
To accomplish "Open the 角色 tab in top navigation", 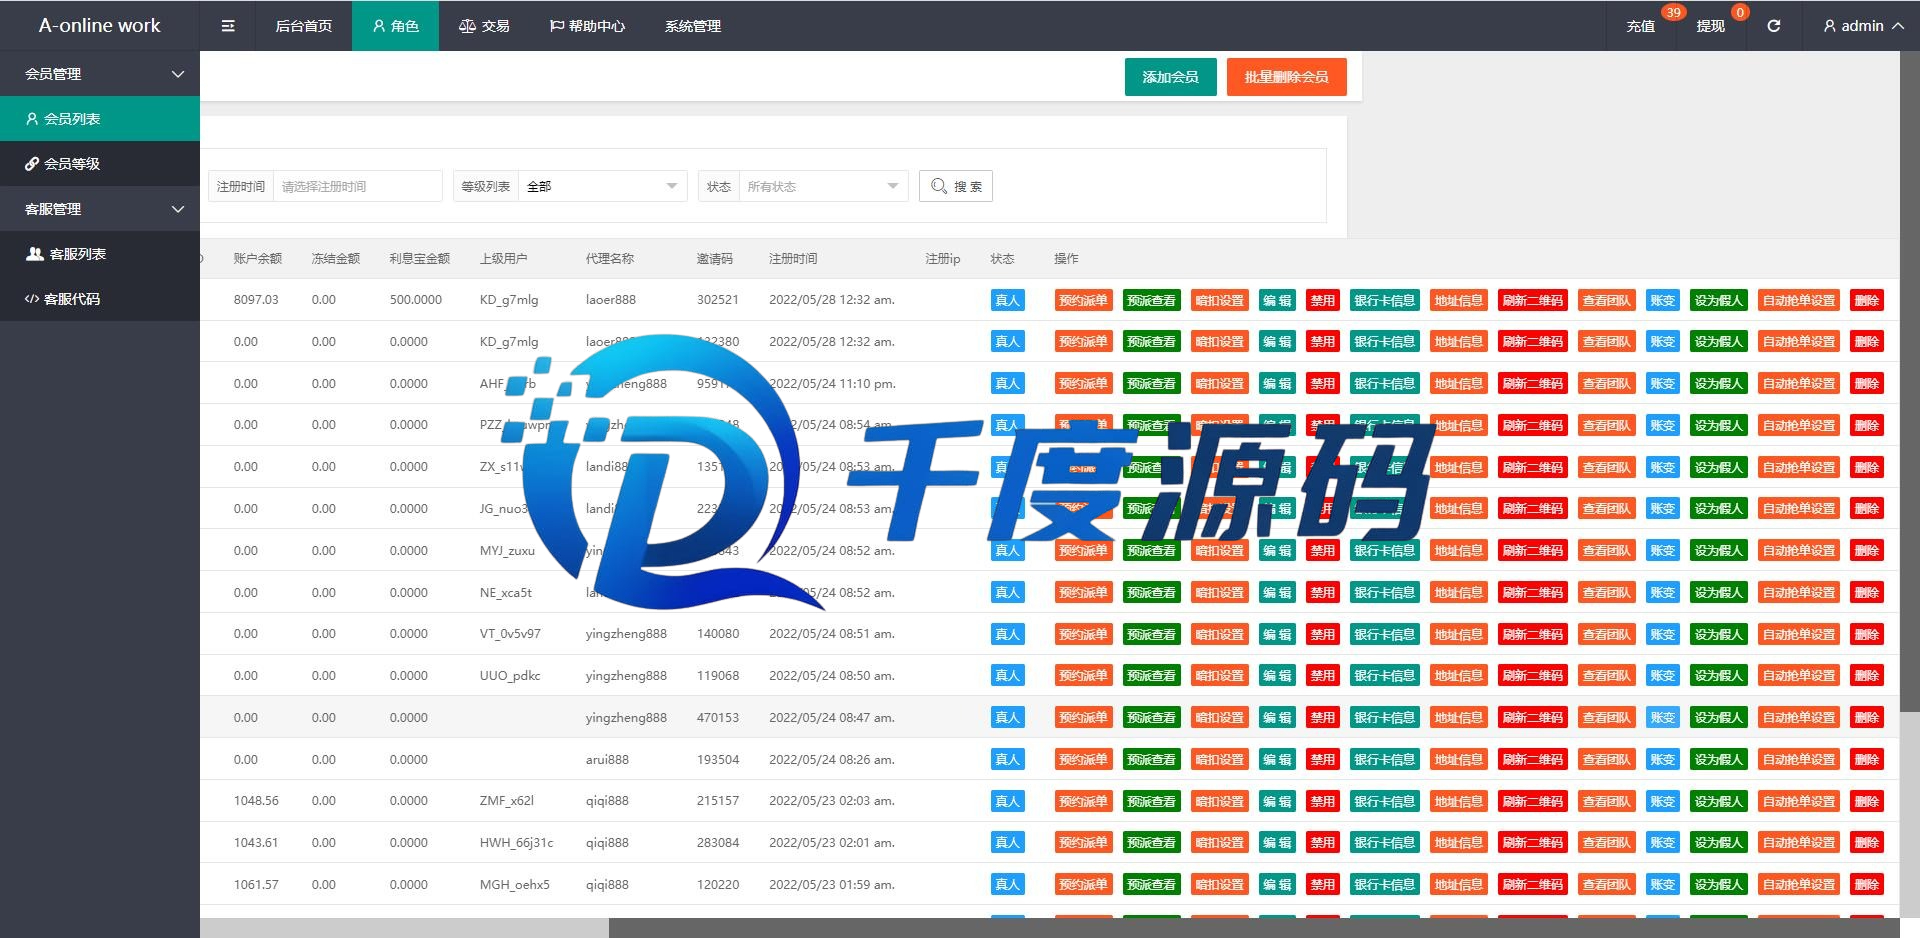I will [x=395, y=26].
